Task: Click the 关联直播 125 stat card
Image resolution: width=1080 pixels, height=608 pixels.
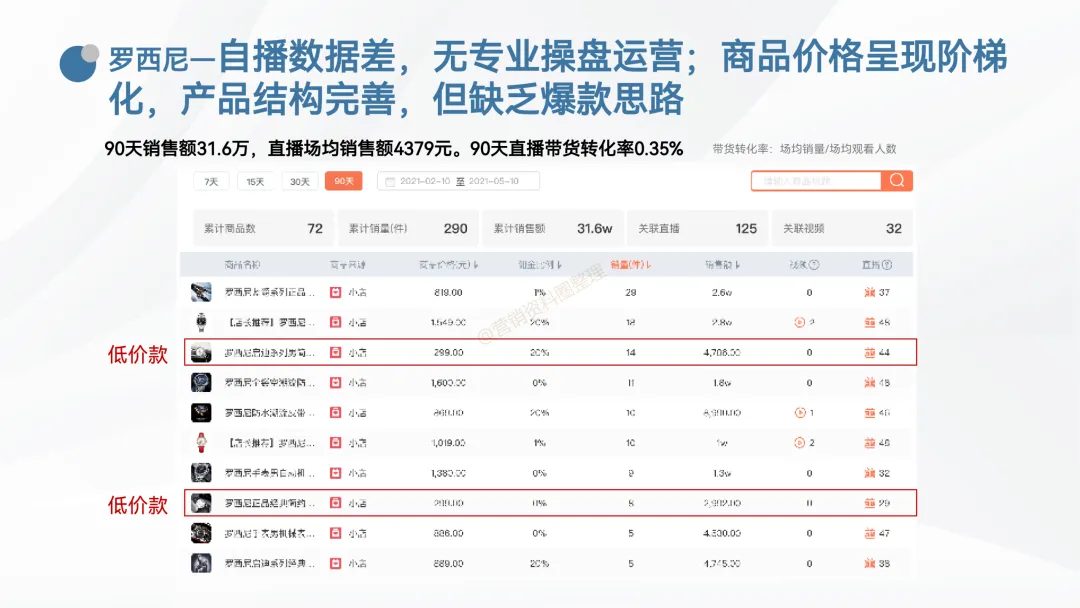Action: pos(697,229)
